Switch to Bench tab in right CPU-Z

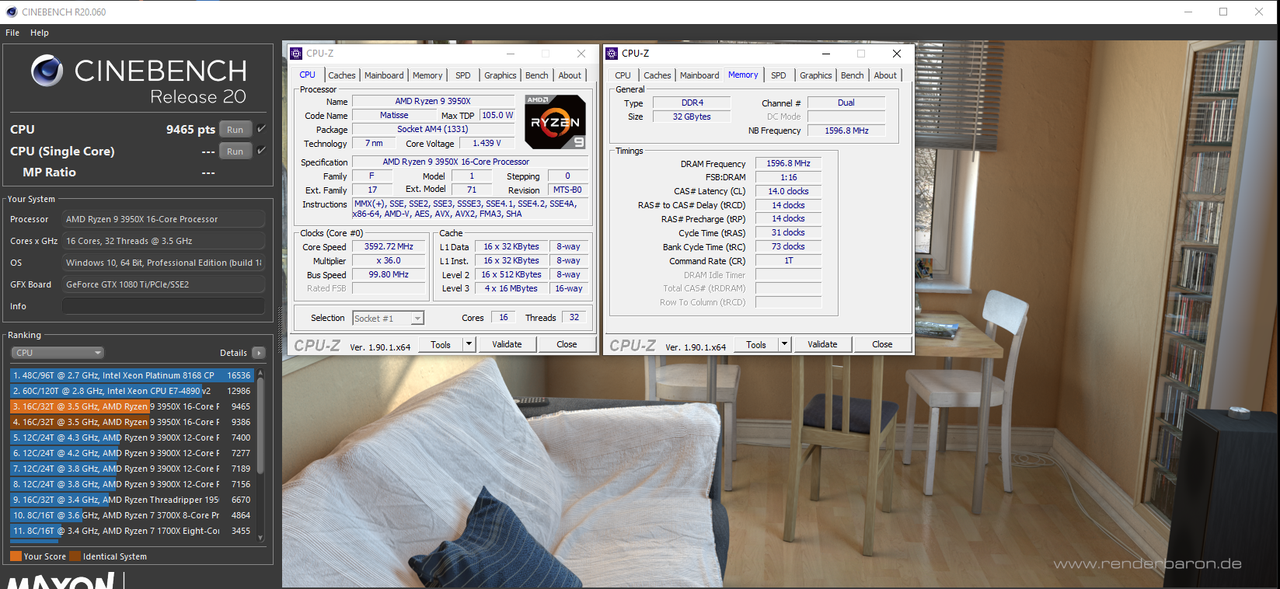click(852, 75)
